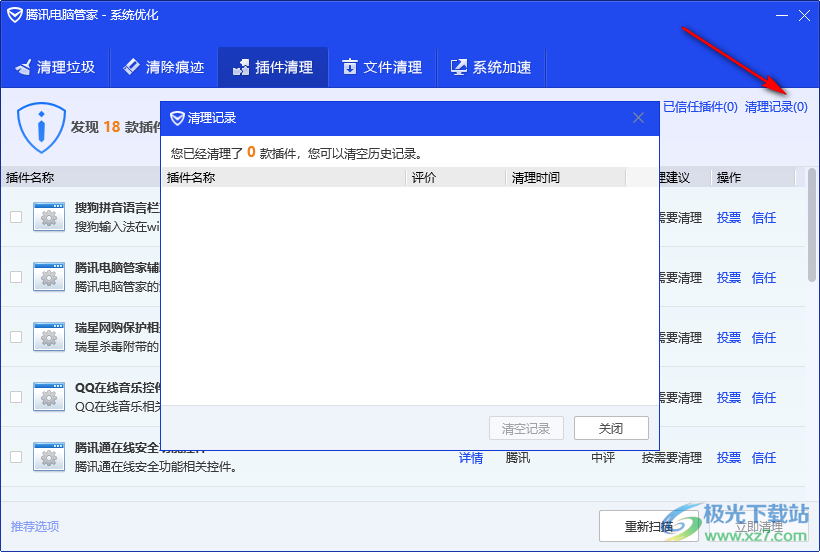
Task: Click the eraser icon on 清除痕迹
Action: 131,66
